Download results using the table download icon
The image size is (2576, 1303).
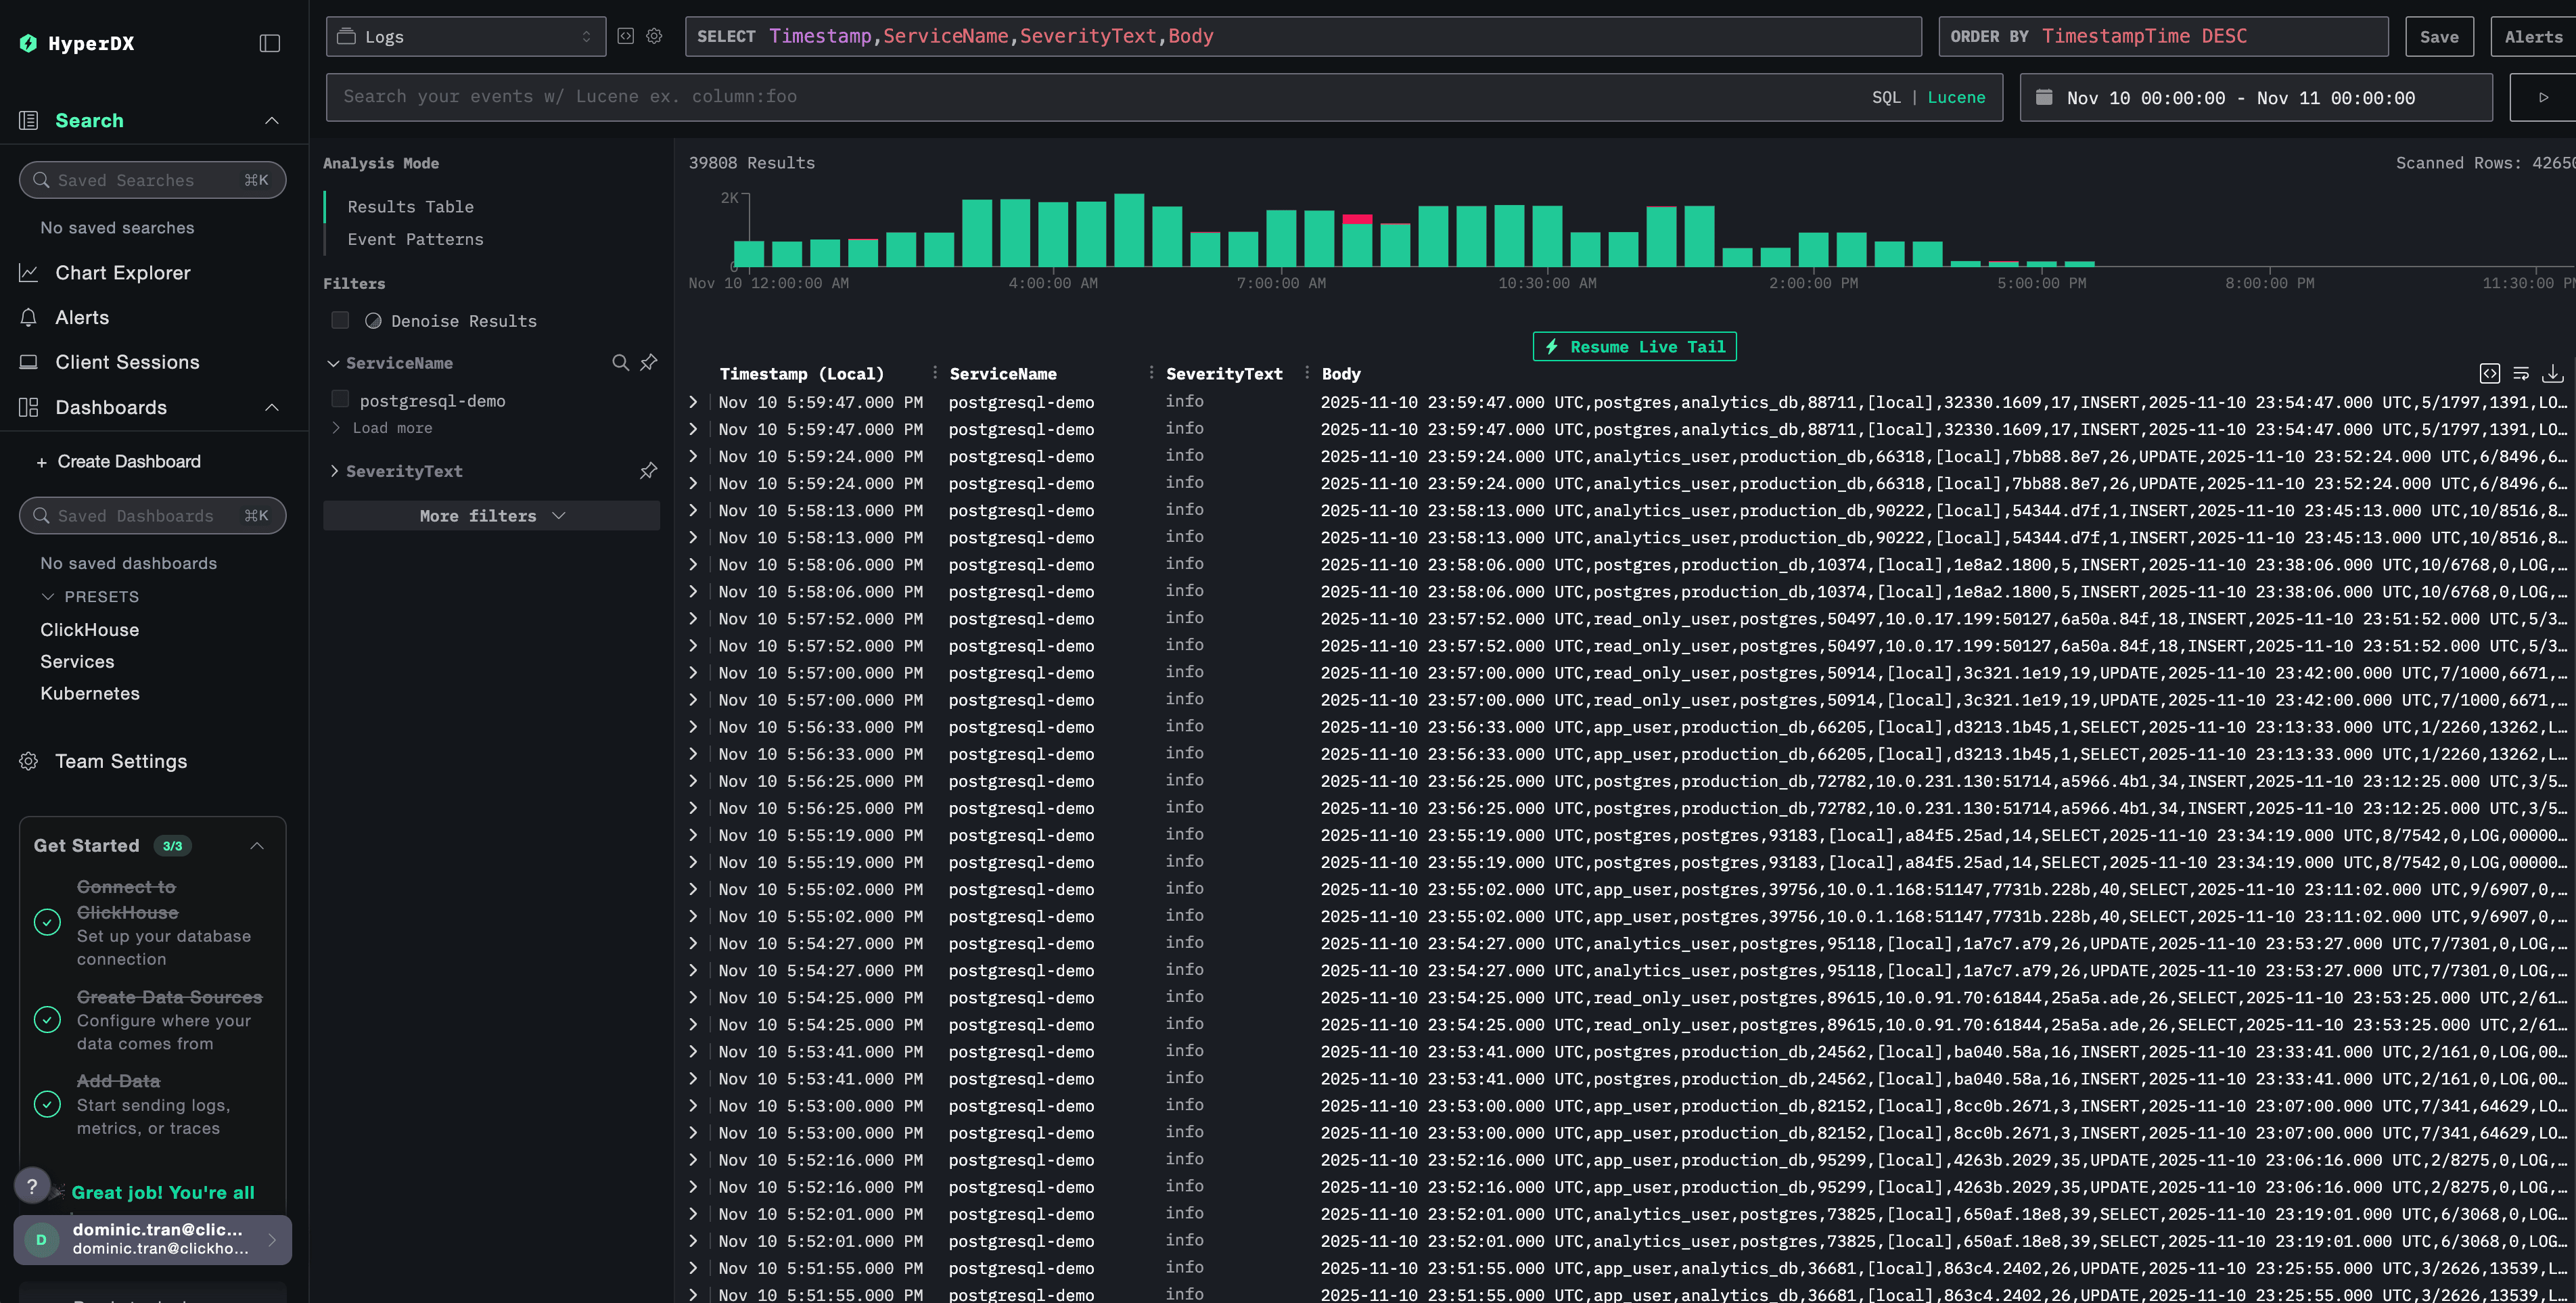(x=2553, y=373)
